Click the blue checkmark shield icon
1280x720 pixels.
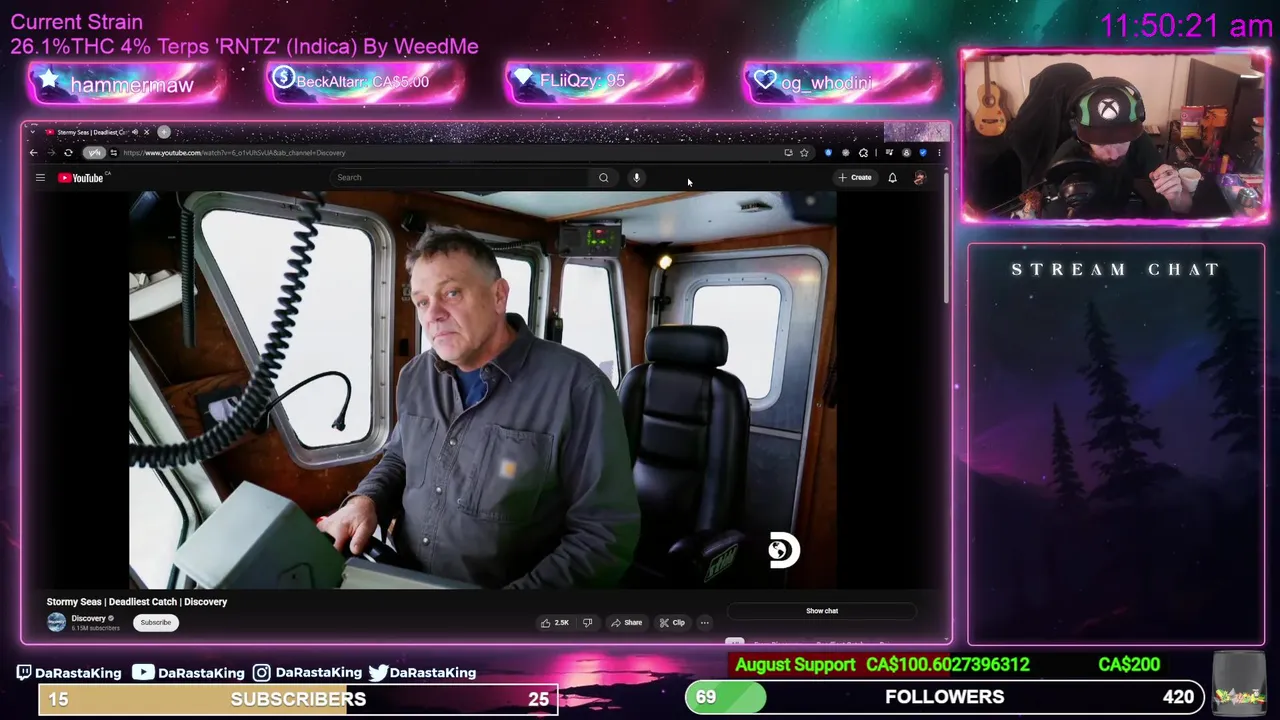pos(923,153)
